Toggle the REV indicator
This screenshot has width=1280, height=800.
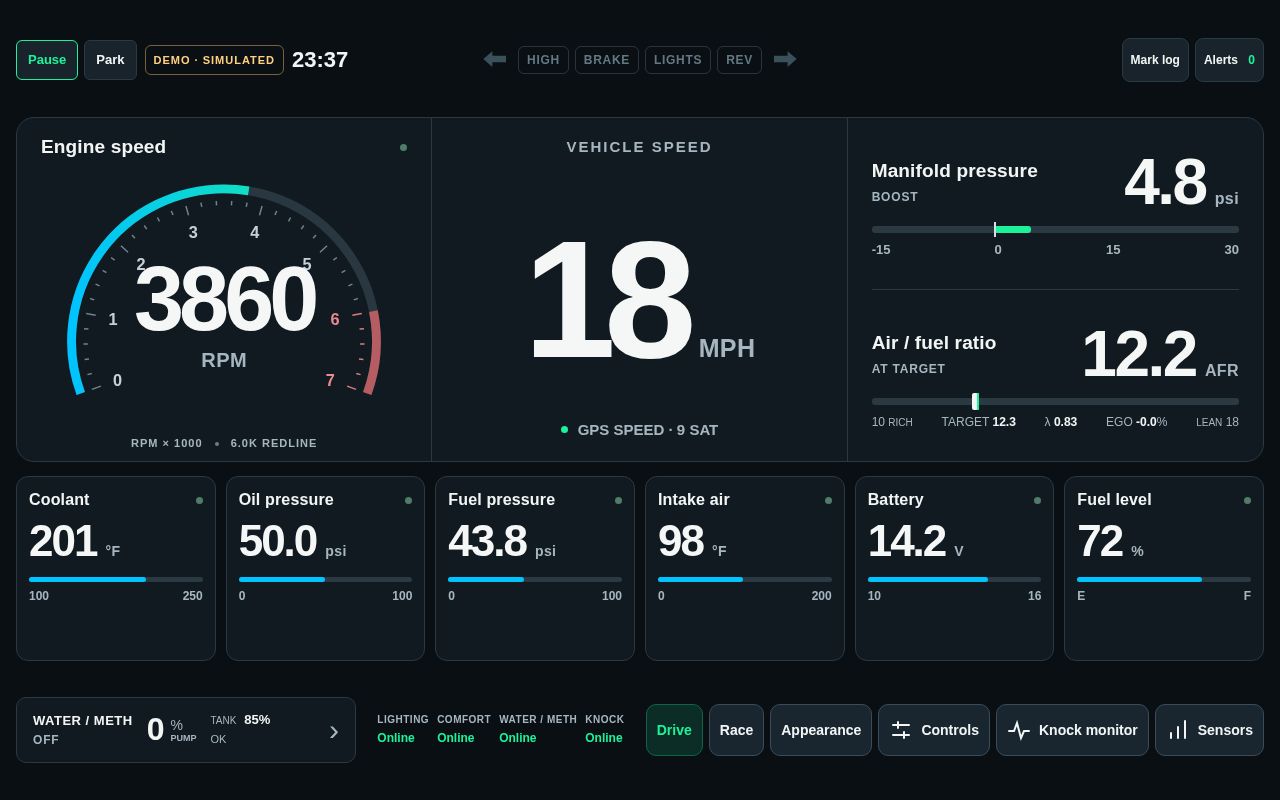[739, 60]
